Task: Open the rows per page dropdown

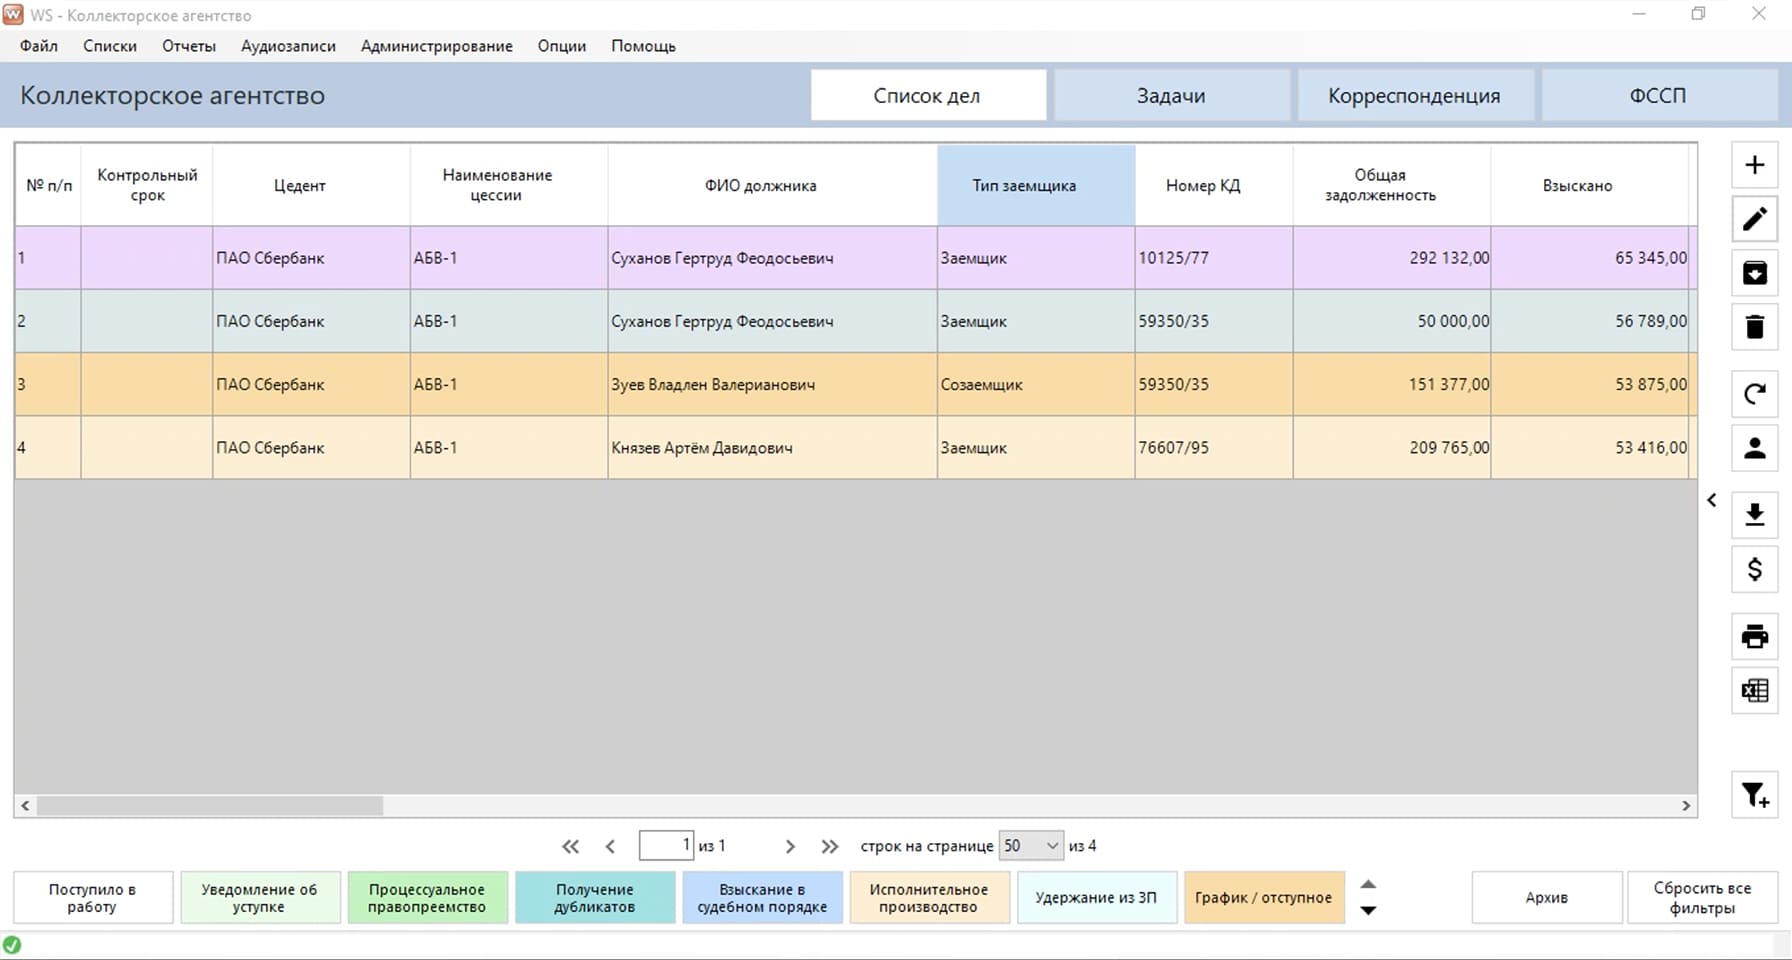Action: click(x=1030, y=846)
